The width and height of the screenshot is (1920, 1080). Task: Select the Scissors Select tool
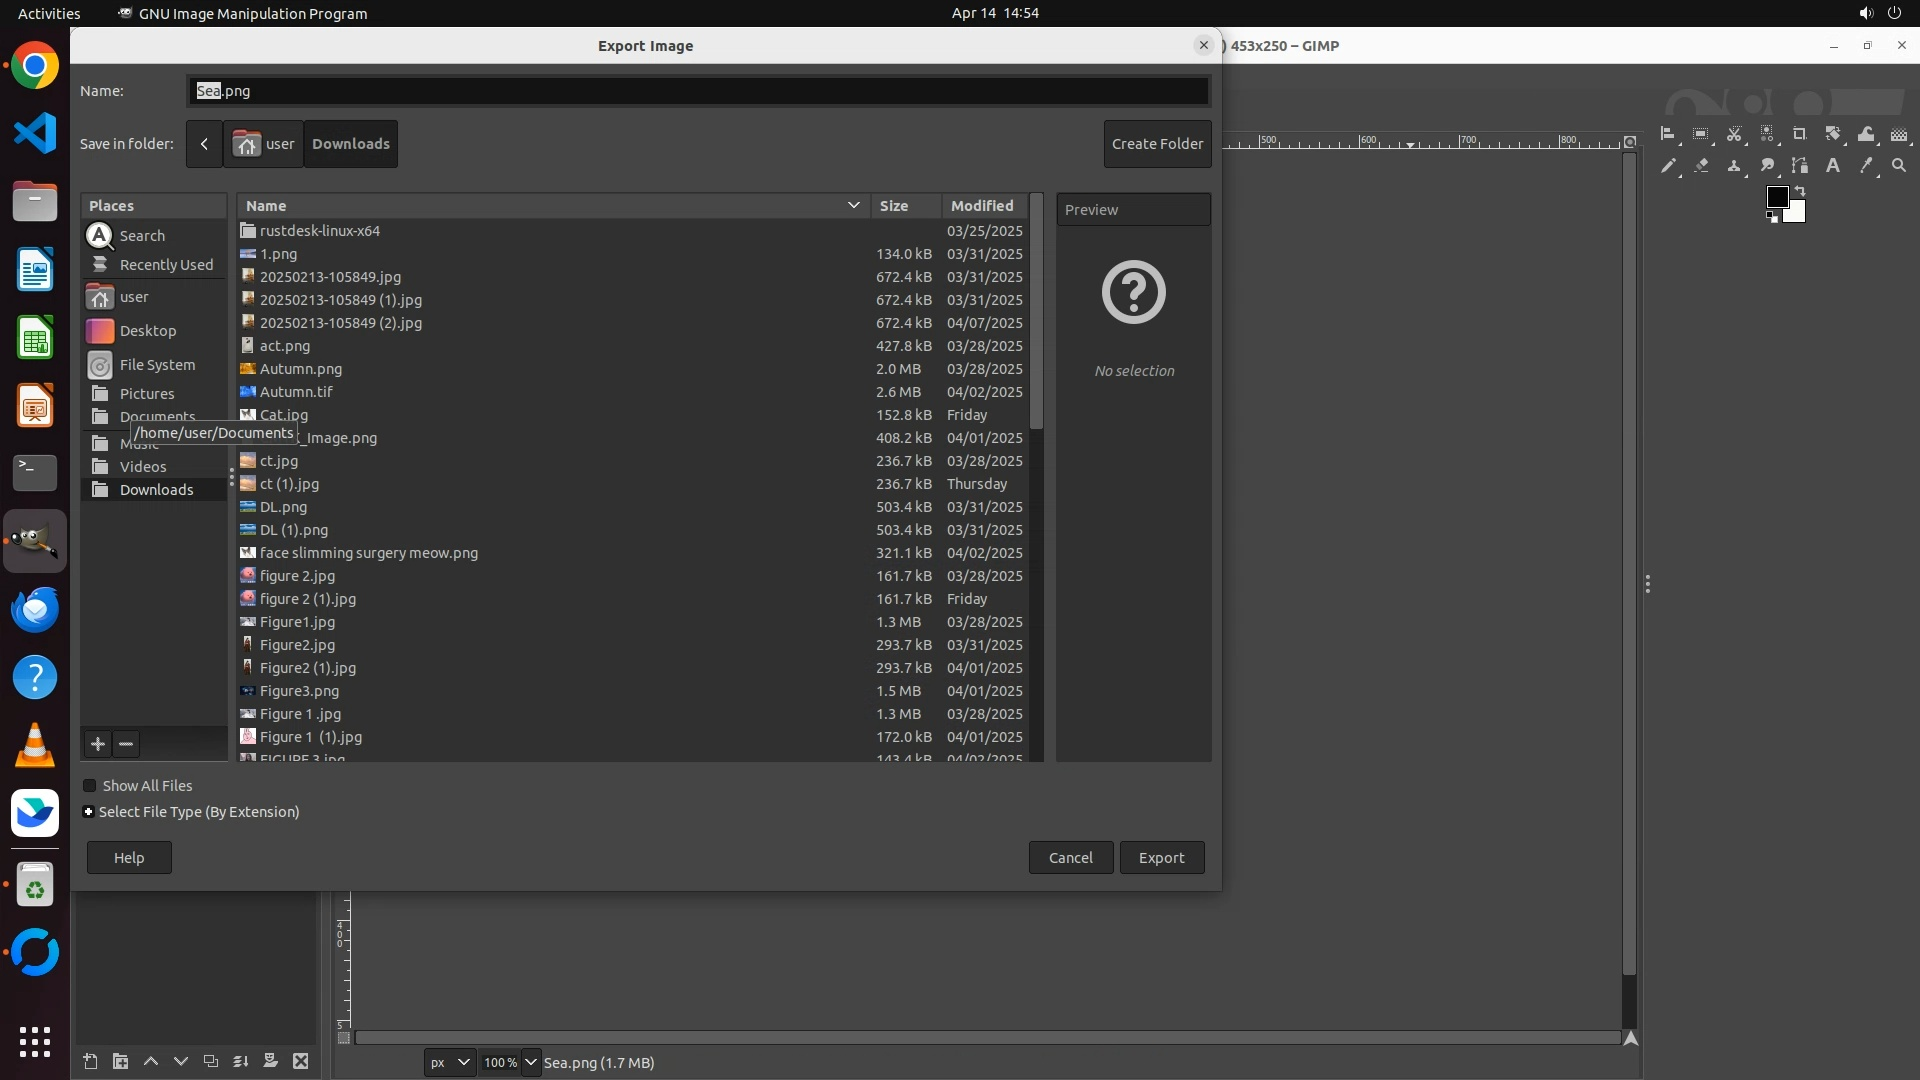click(x=1734, y=134)
